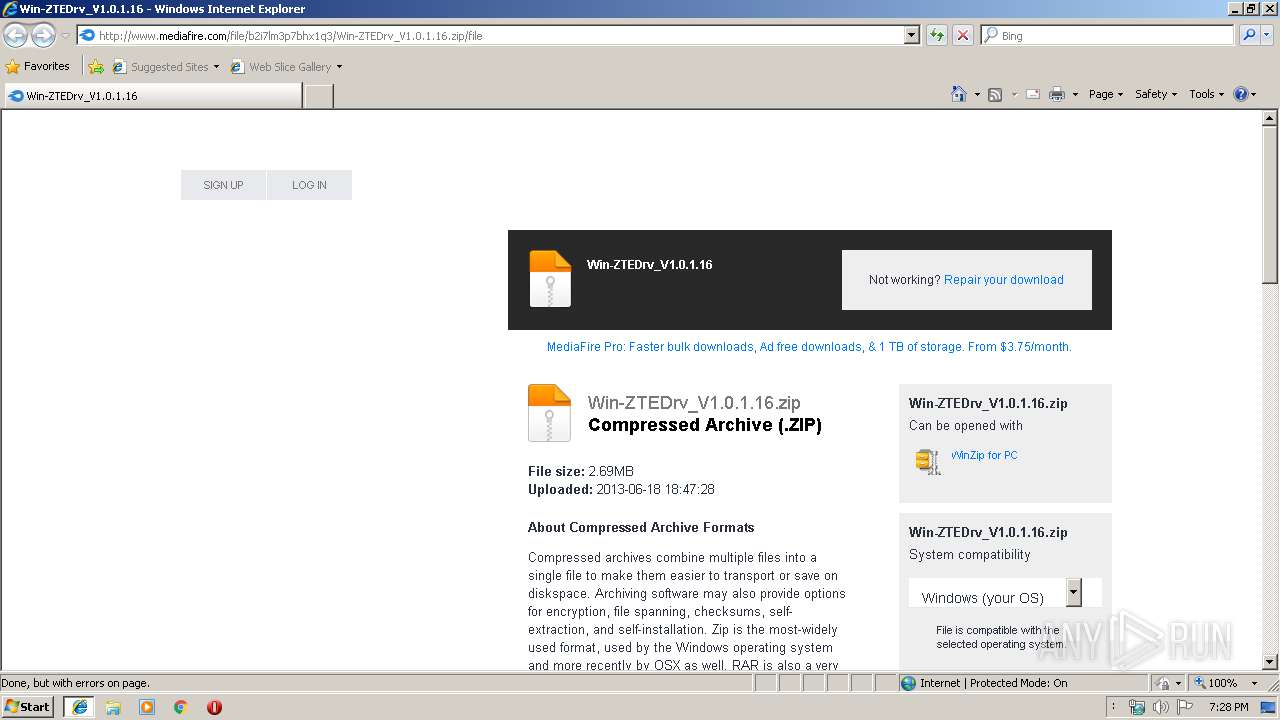Expand the Print options dropdown arrow

pyautogui.click(x=1075, y=94)
